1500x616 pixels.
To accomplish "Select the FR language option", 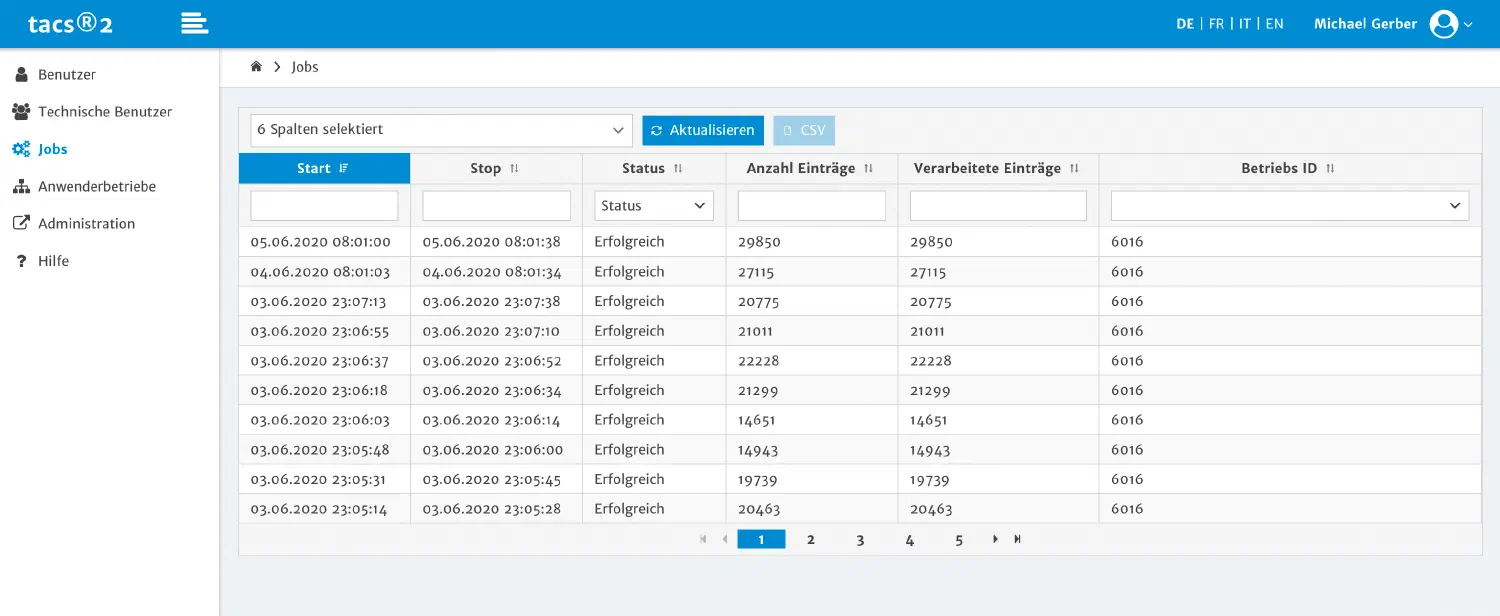I will click(x=1216, y=23).
